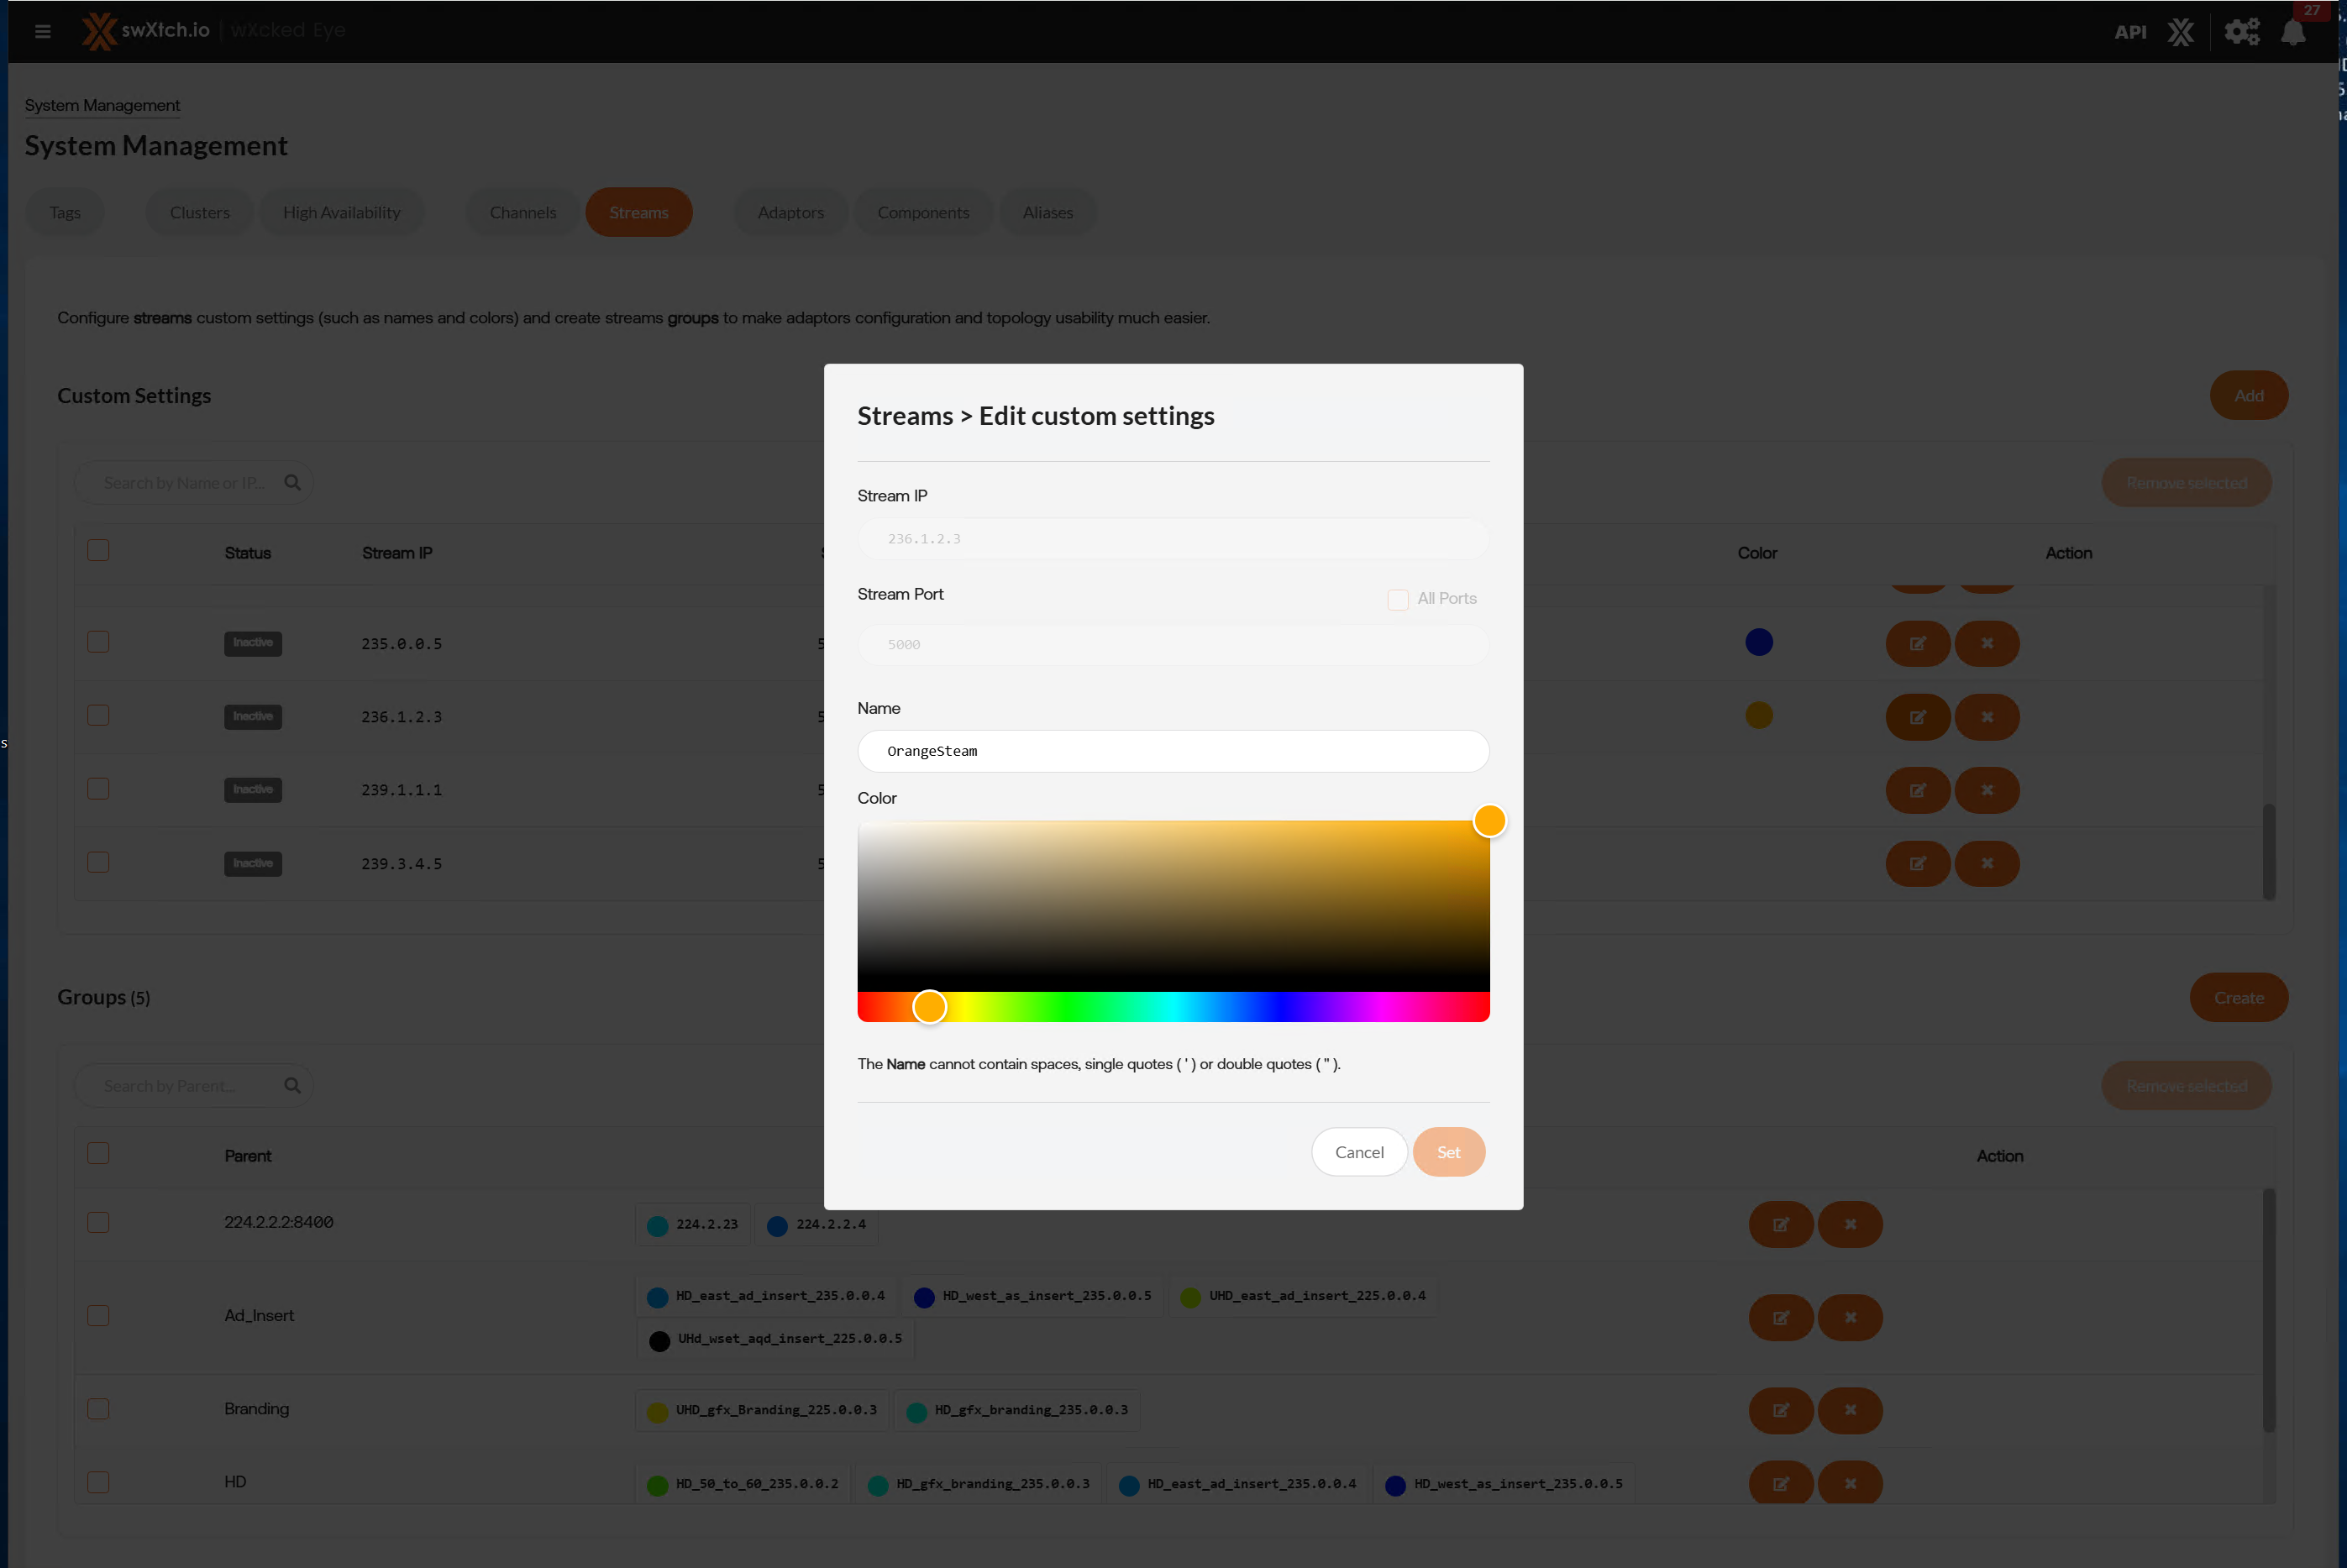The width and height of the screenshot is (2347, 1568).
Task: Click the API link in header
Action: (2130, 32)
